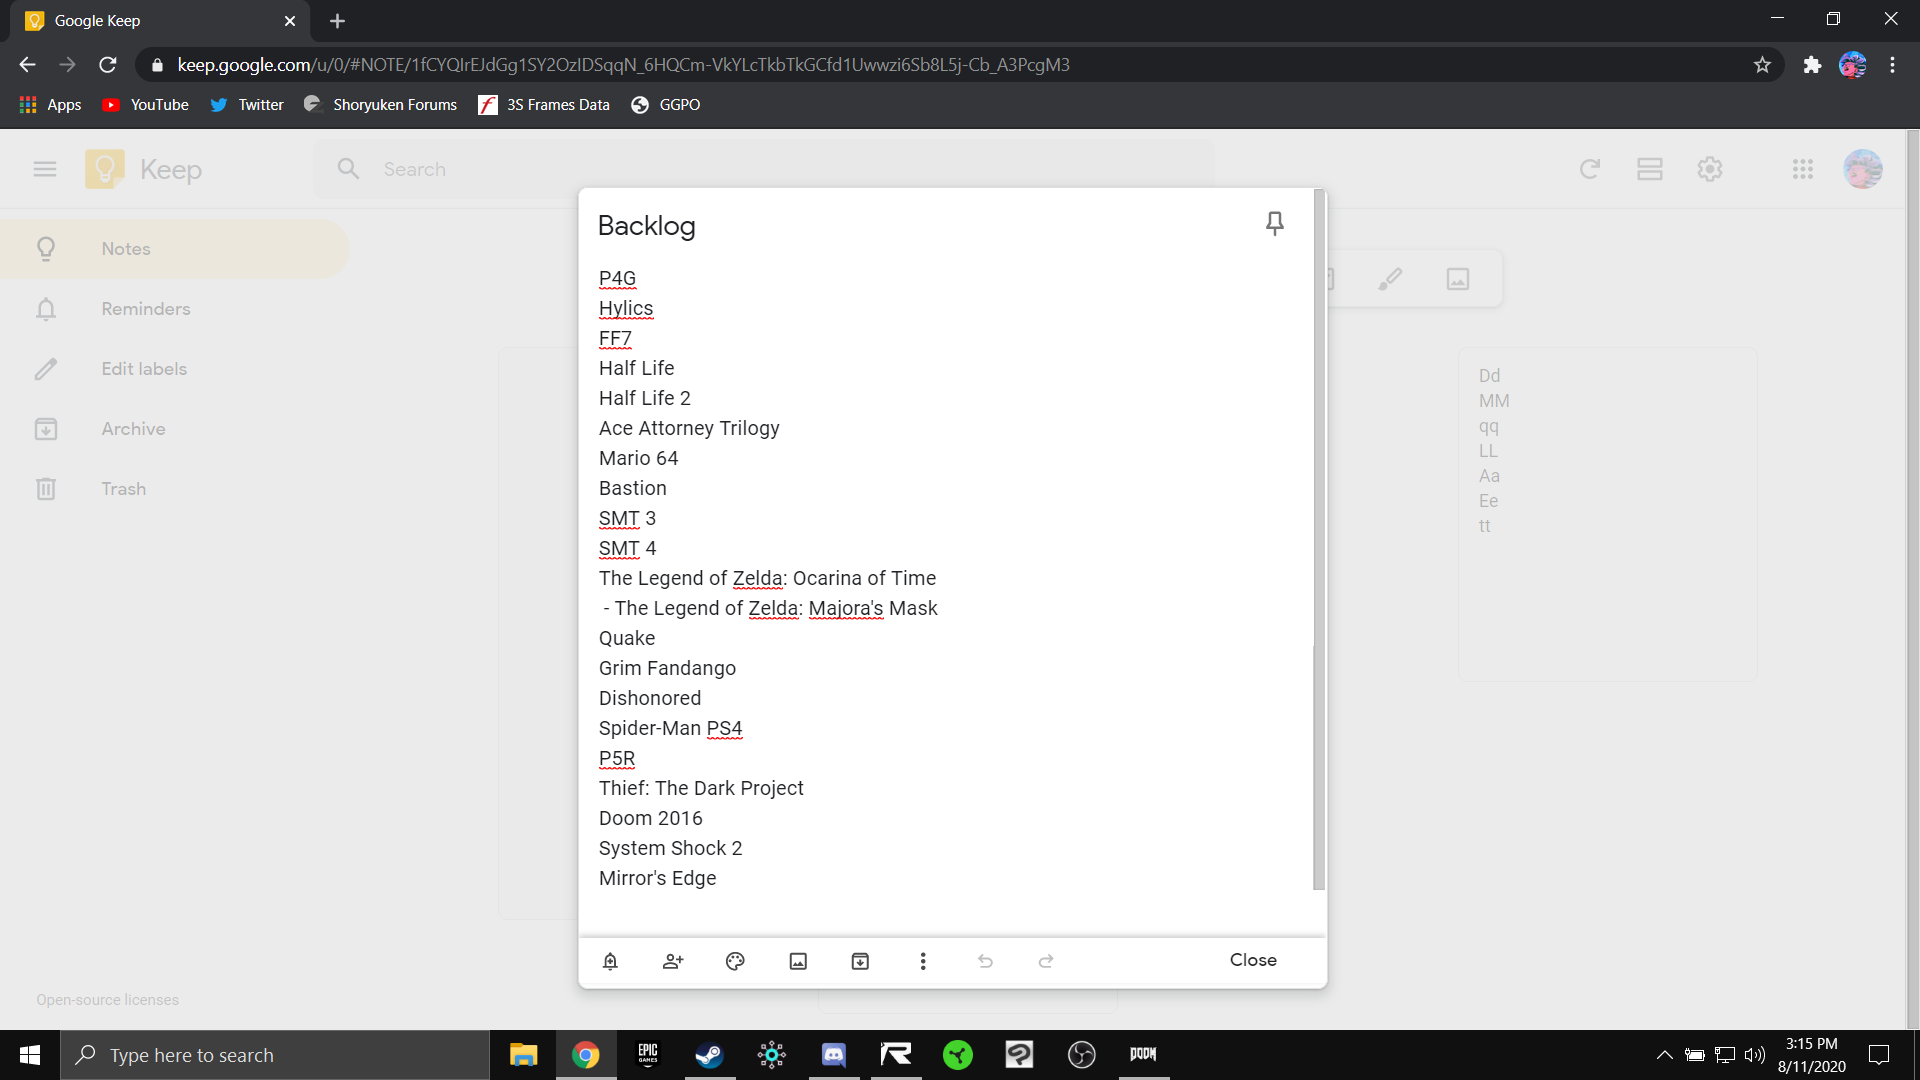Image resolution: width=1920 pixels, height=1080 pixels.
Task: Click the Remind me bell icon
Action: (610, 961)
